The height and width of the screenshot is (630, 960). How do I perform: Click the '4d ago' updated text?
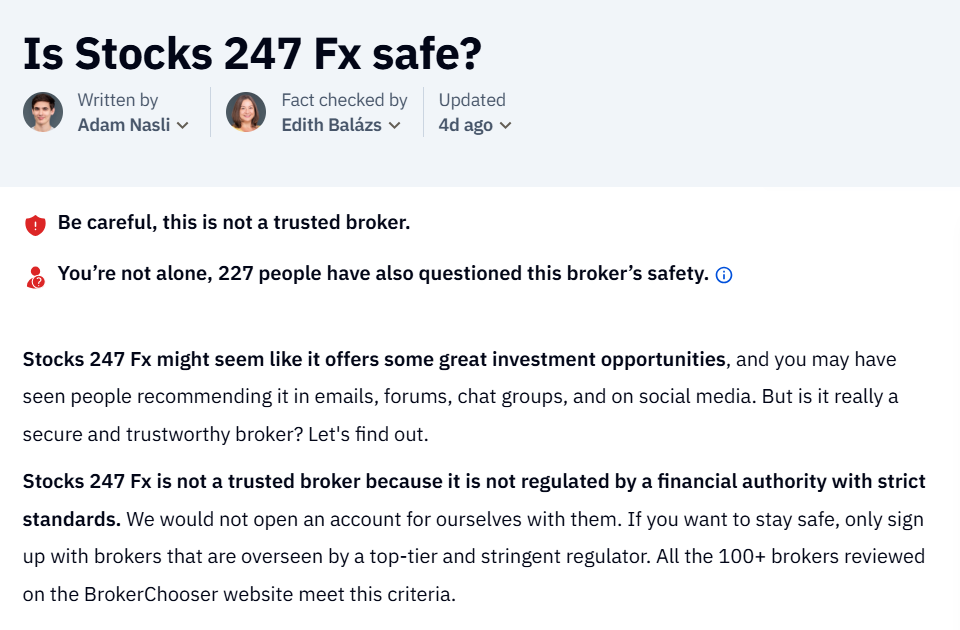(465, 125)
